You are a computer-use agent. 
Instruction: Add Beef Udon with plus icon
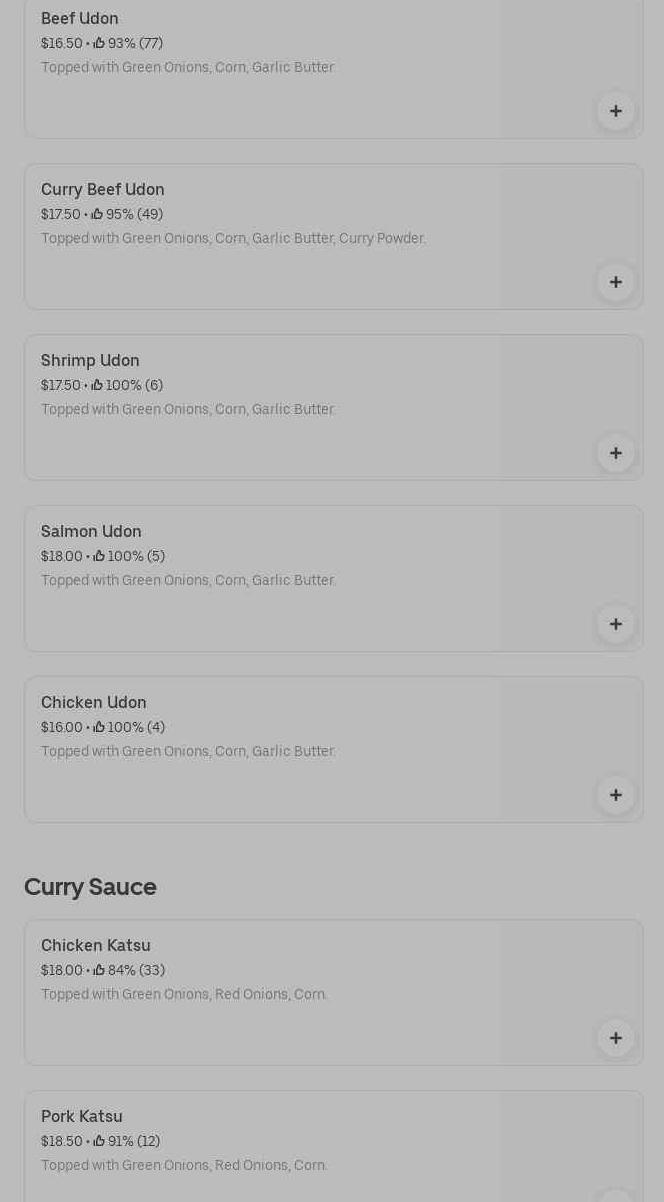click(x=616, y=111)
